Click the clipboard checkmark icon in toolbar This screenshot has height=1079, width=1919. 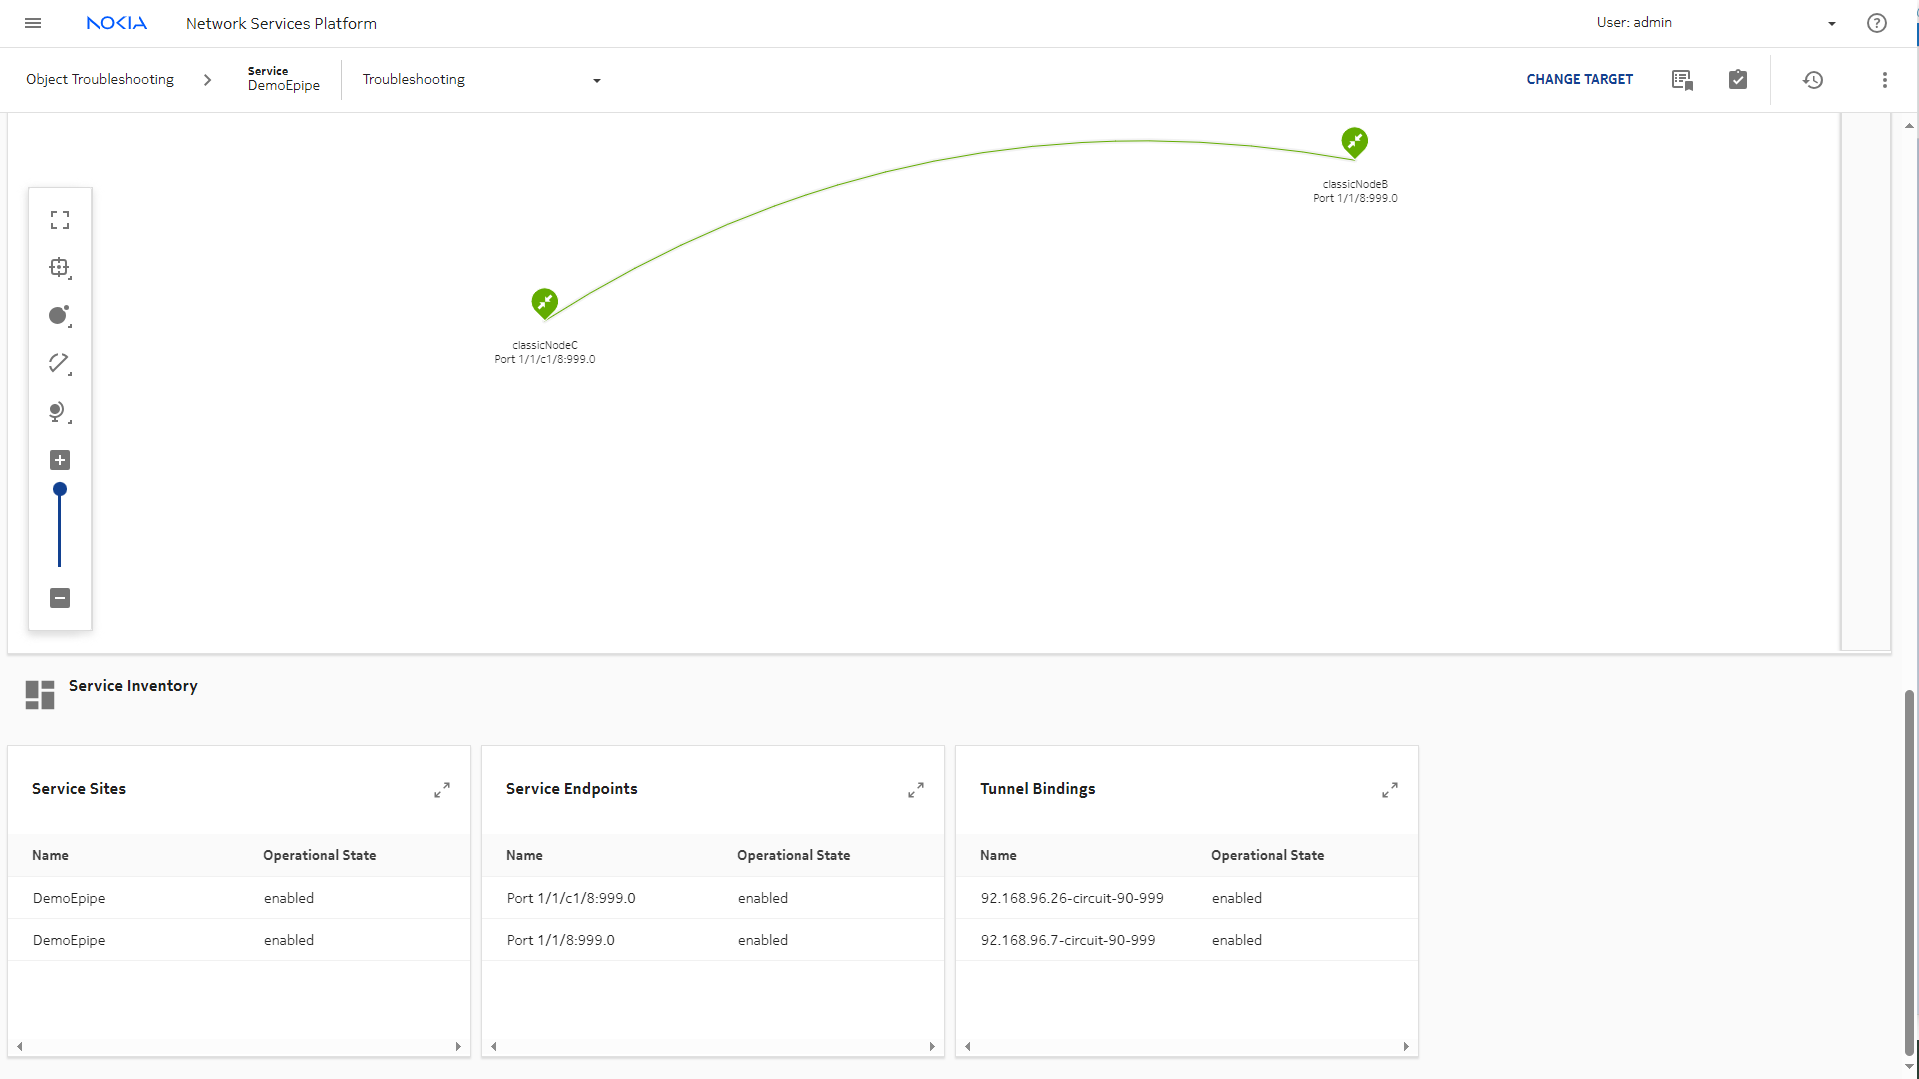tap(1738, 80)
